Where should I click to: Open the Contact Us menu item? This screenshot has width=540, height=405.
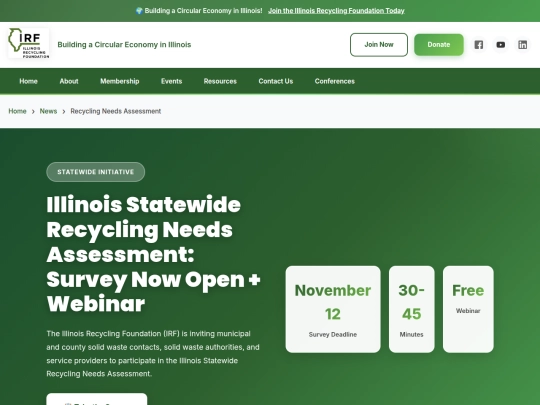point(276,81)
